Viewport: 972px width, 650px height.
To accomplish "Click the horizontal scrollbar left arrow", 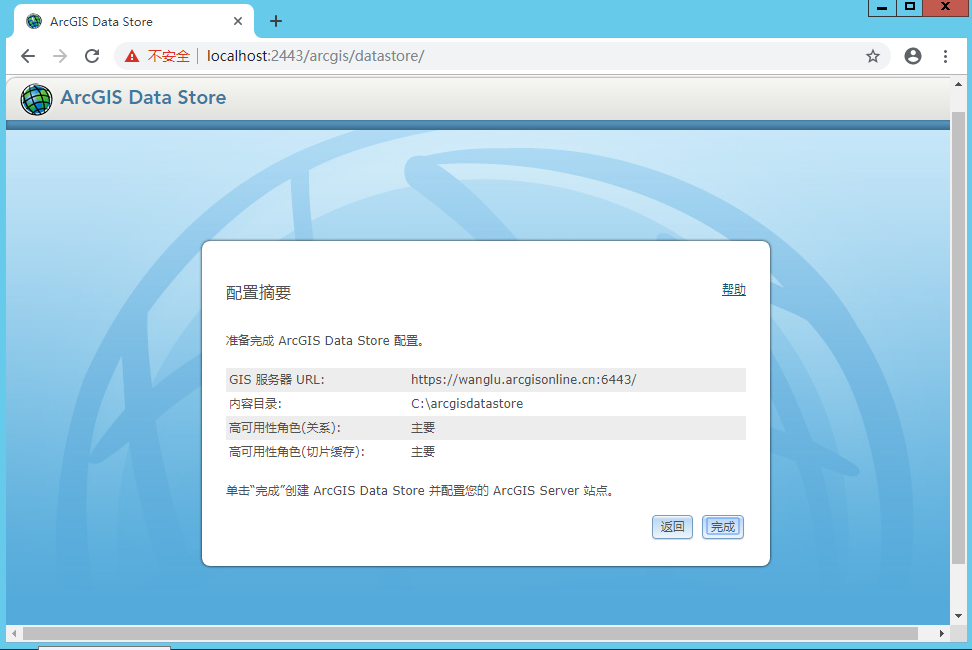I will point(14,633).
